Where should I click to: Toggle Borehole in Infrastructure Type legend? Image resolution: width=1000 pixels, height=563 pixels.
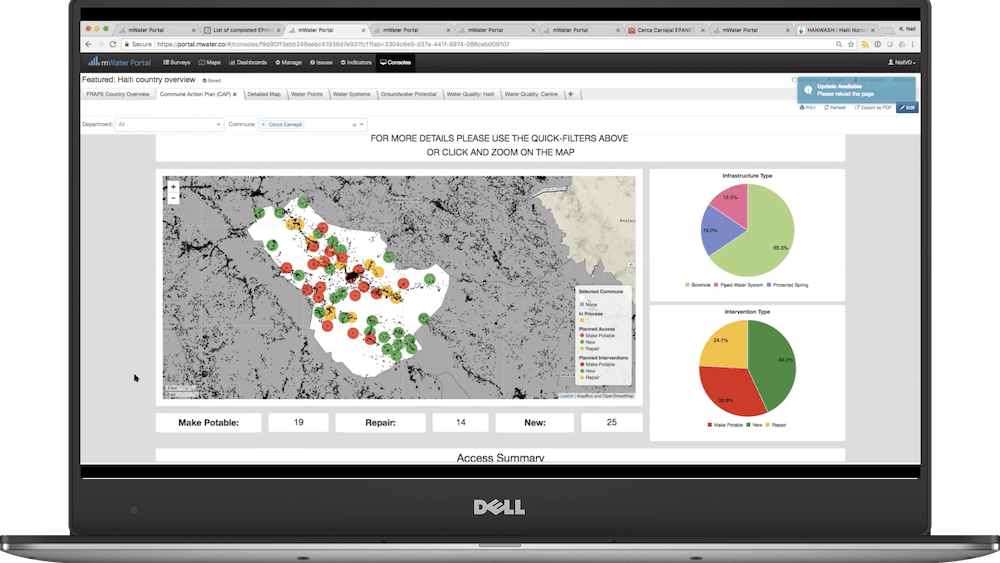click(x=698, y=285)
